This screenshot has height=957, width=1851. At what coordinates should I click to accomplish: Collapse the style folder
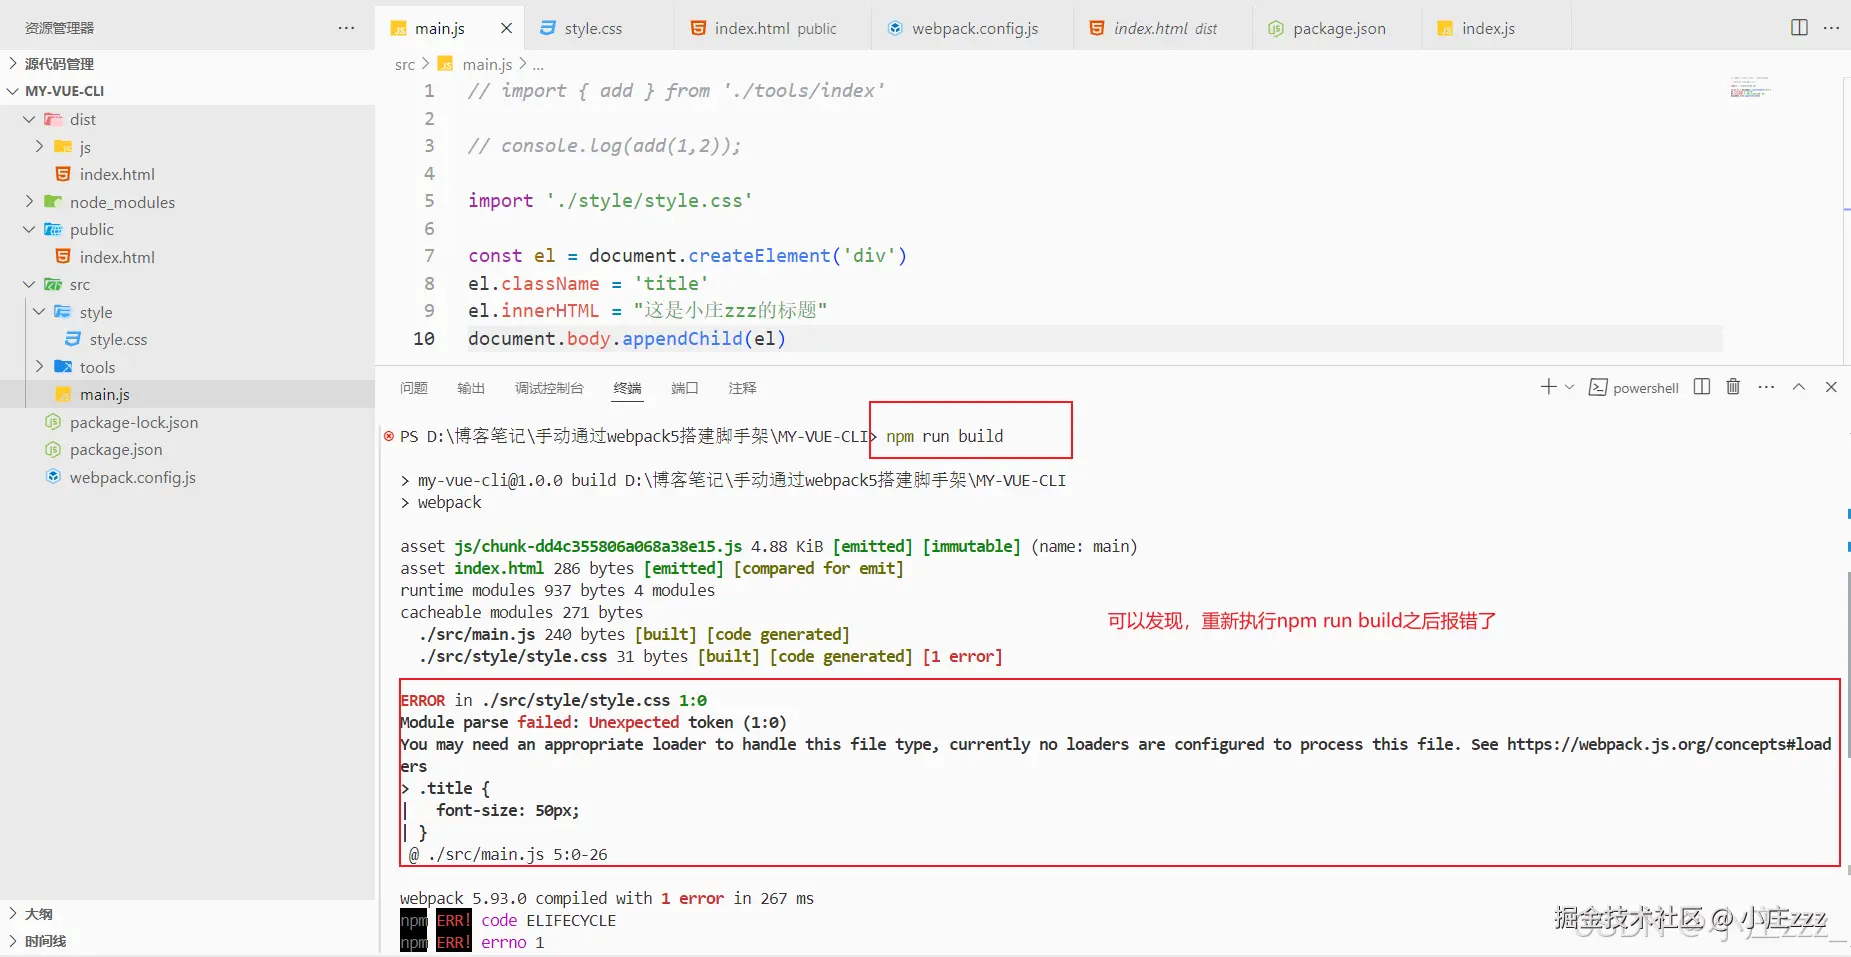point(39,312)
